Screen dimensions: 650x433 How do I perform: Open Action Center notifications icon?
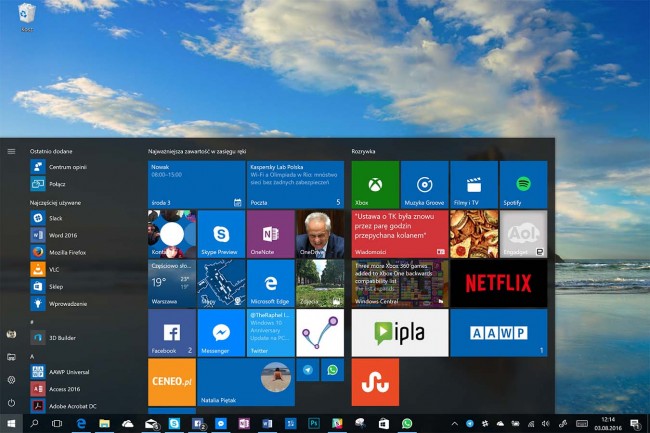[x=635, y=423]
